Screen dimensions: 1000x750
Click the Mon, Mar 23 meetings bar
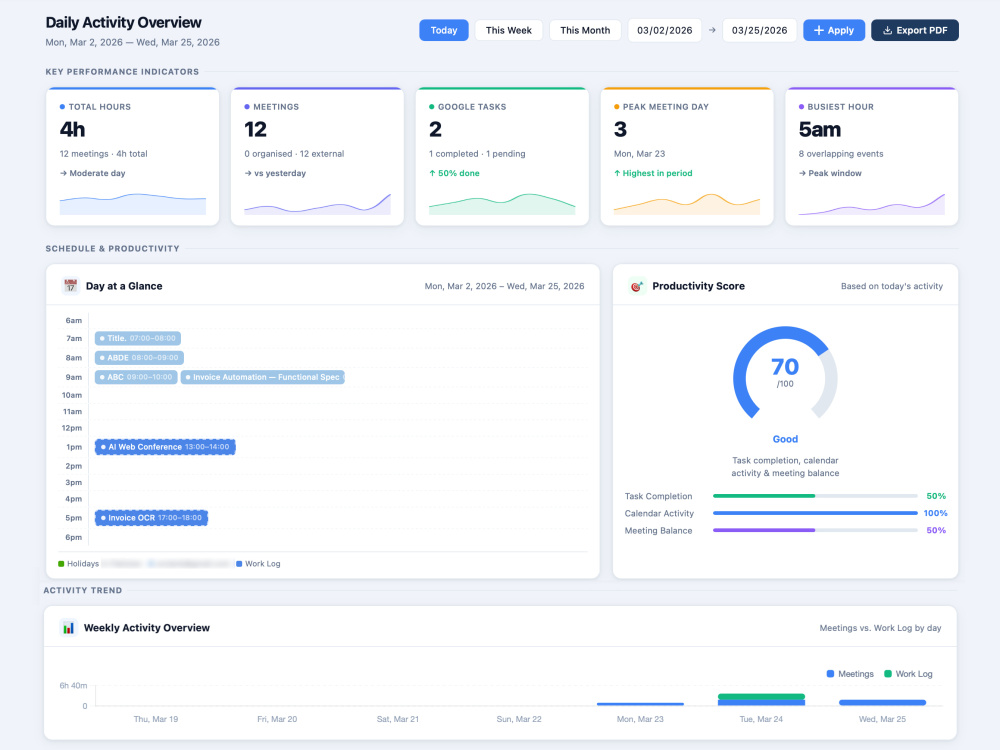coord(640,704)
